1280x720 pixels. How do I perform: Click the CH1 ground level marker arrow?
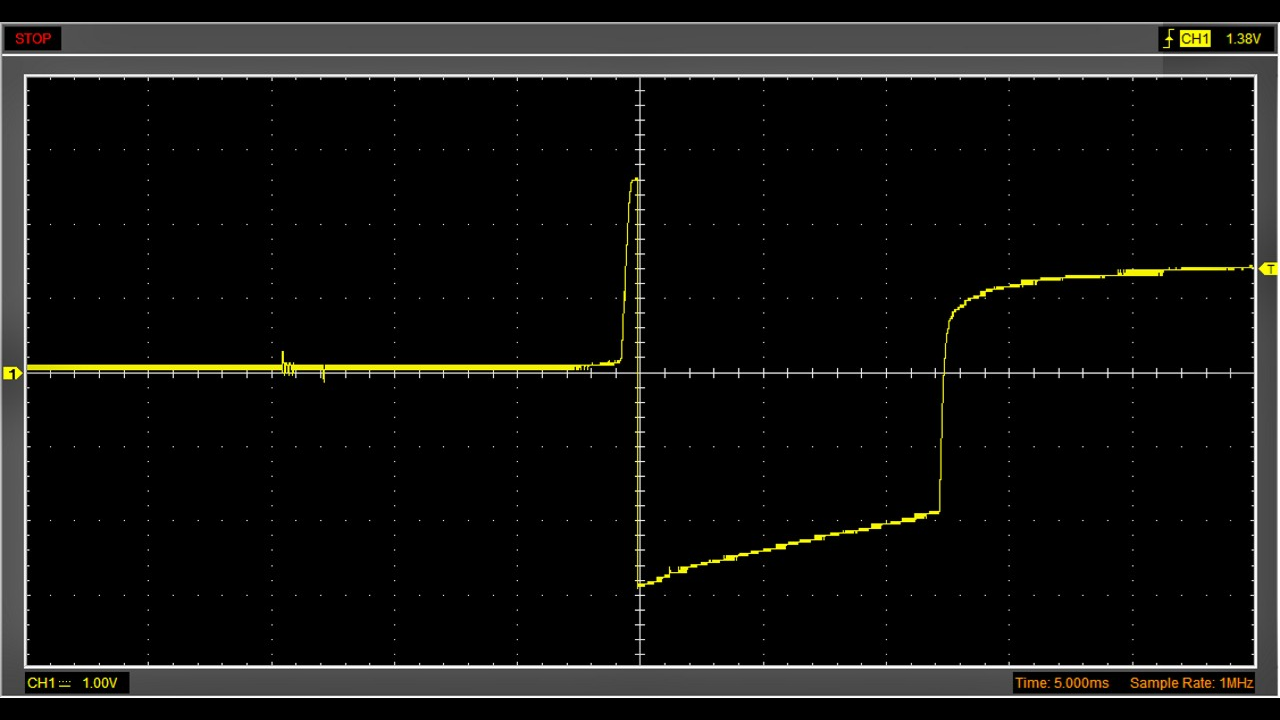[12, 373]
